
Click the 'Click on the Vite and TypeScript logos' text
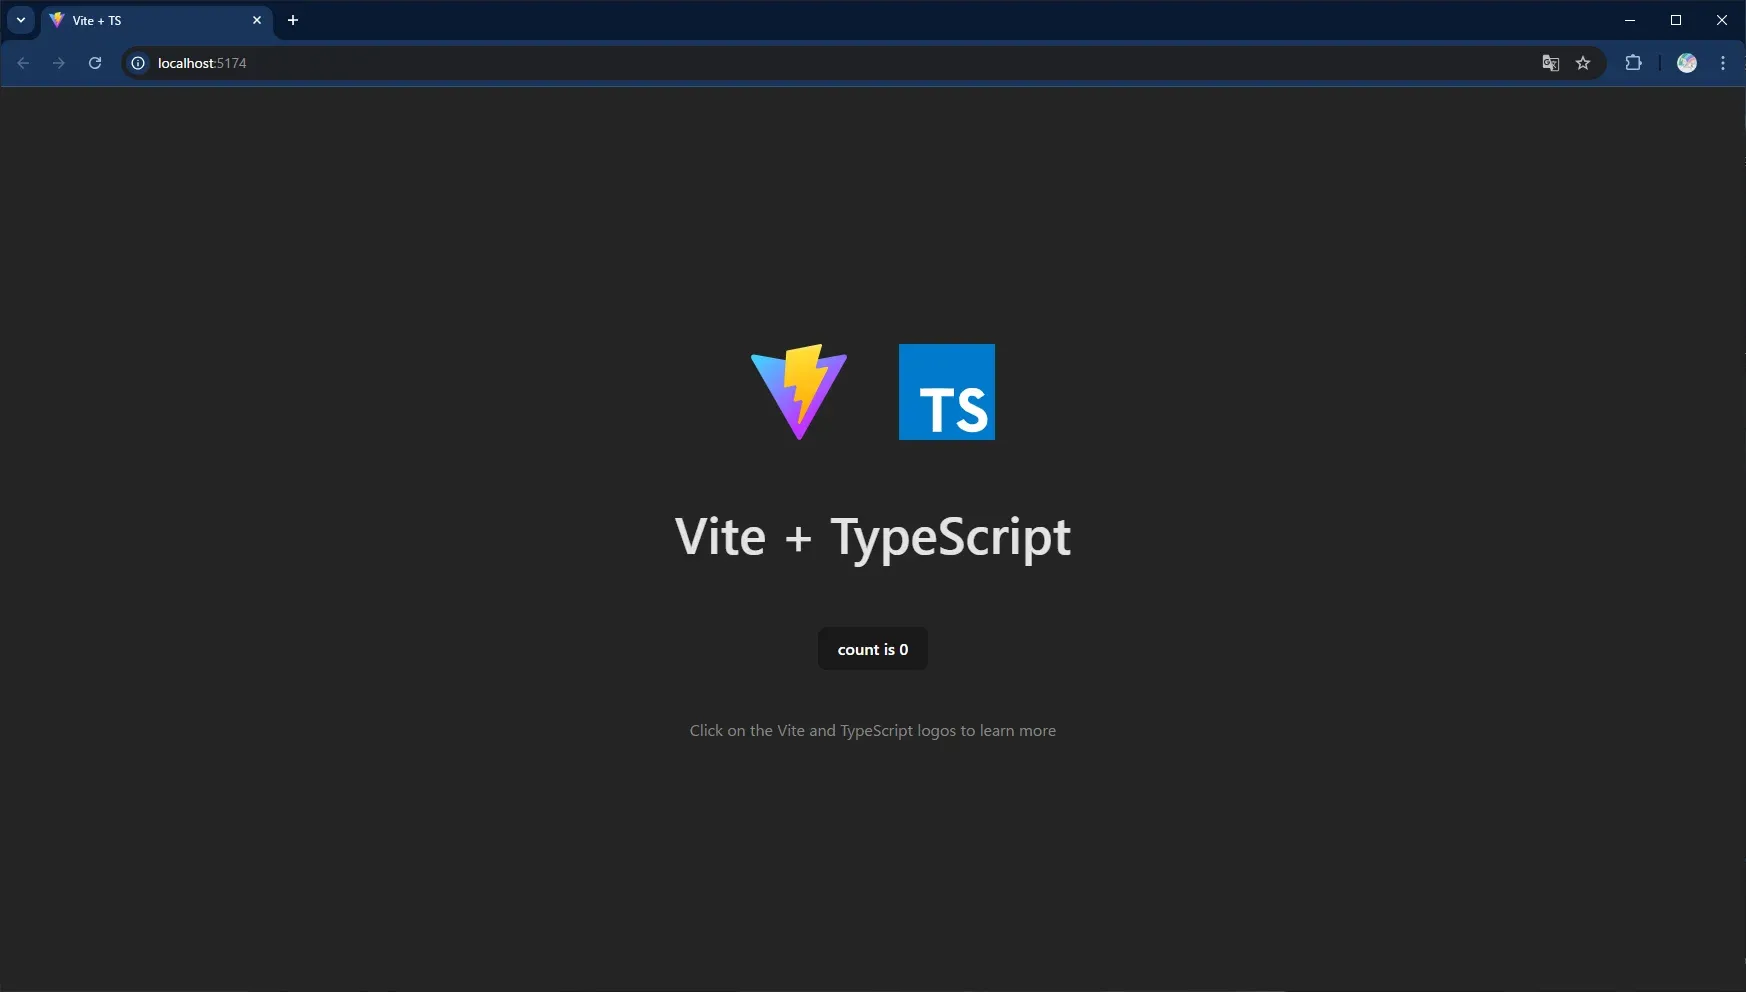873,730
